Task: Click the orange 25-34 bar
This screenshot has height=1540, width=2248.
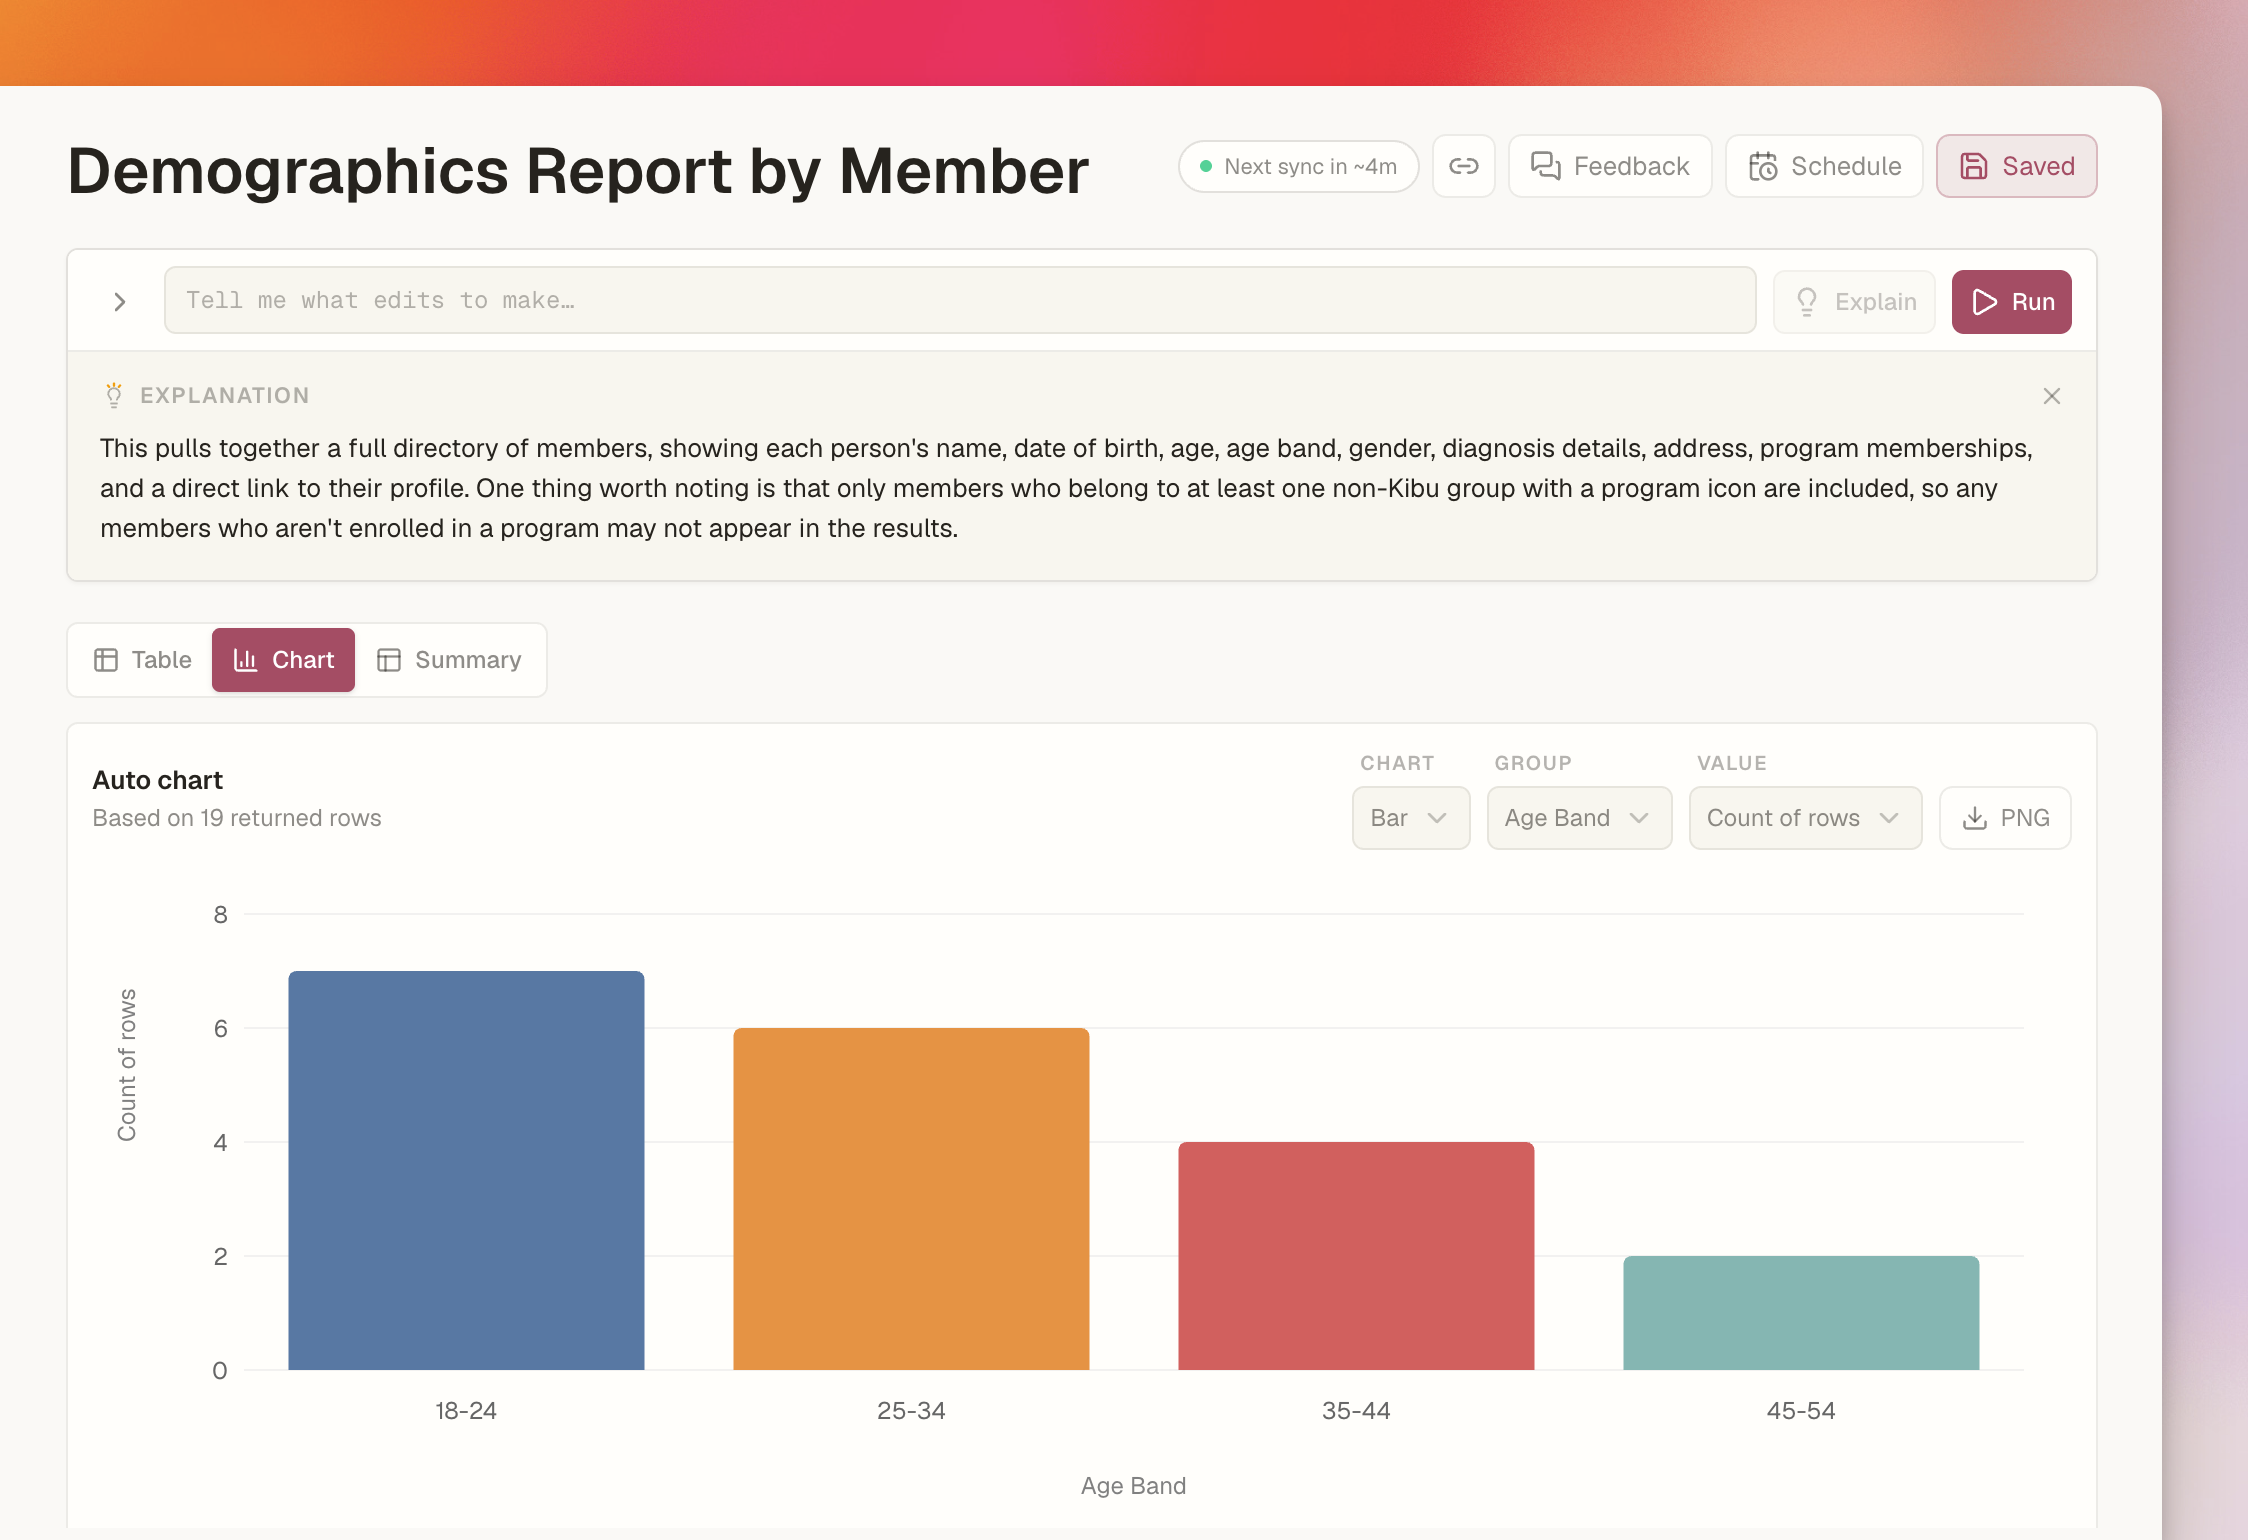Action: (x=911, y=1199)
